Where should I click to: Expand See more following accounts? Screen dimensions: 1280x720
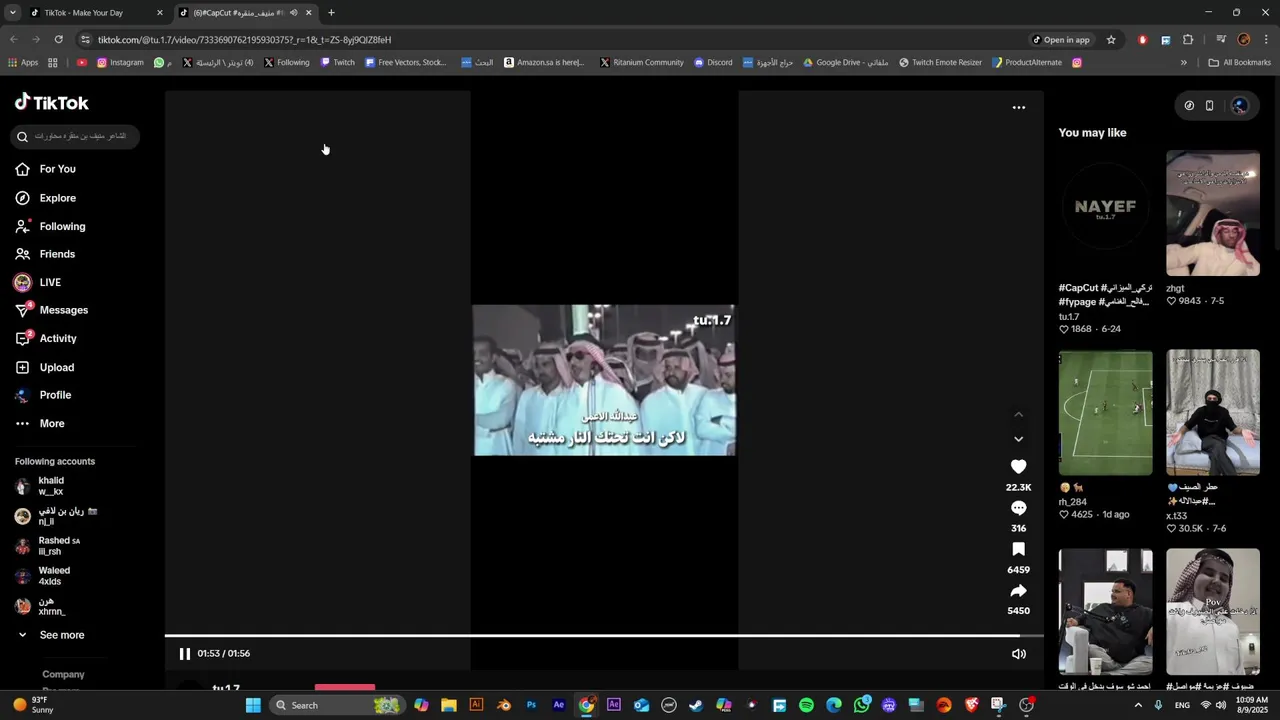click(50, 635)
